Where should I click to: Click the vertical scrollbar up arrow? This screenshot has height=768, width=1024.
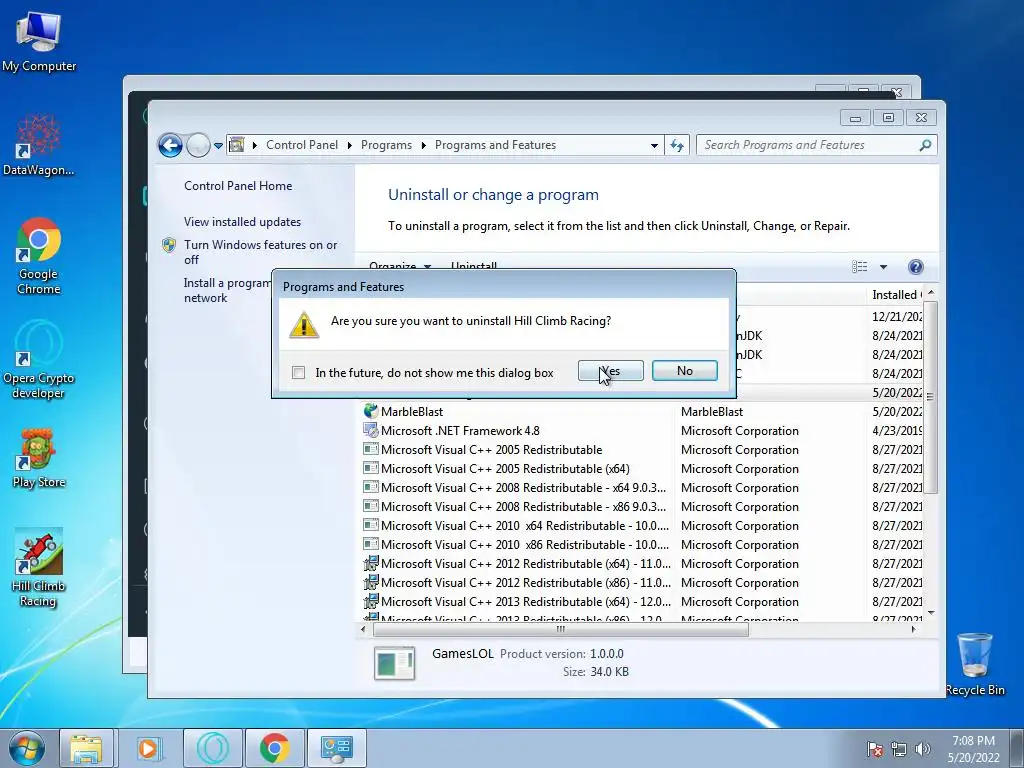931,293
